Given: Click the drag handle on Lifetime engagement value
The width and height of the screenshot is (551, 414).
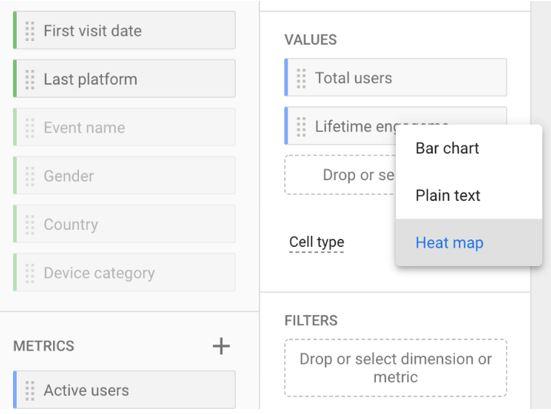Looking at the screenshot, I should pos(301,127).
